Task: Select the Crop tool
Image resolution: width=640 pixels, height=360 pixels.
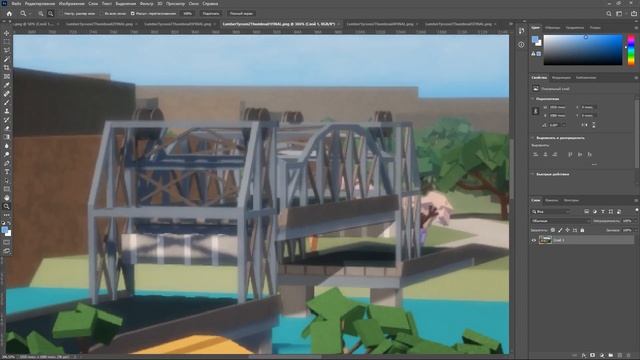Action: click(x=7, y=68)
